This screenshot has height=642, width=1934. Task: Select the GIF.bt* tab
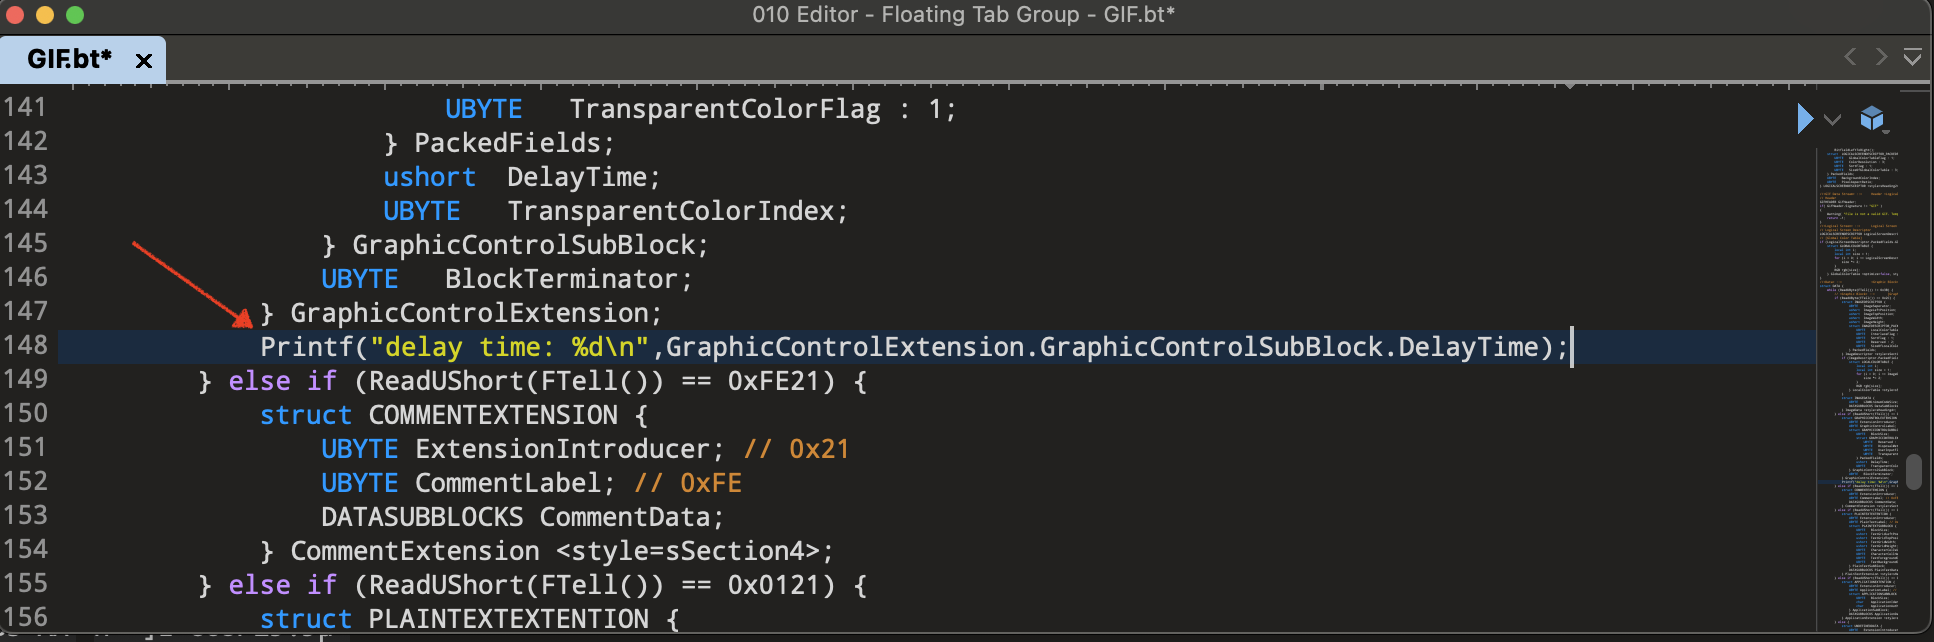click(70, 59)
